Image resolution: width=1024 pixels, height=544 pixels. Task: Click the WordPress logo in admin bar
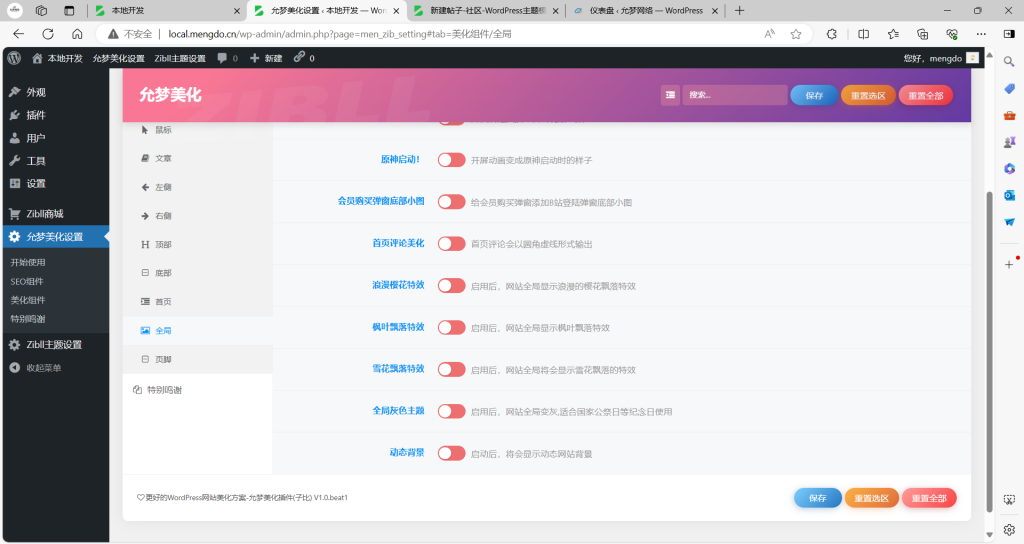coord(14,58)
